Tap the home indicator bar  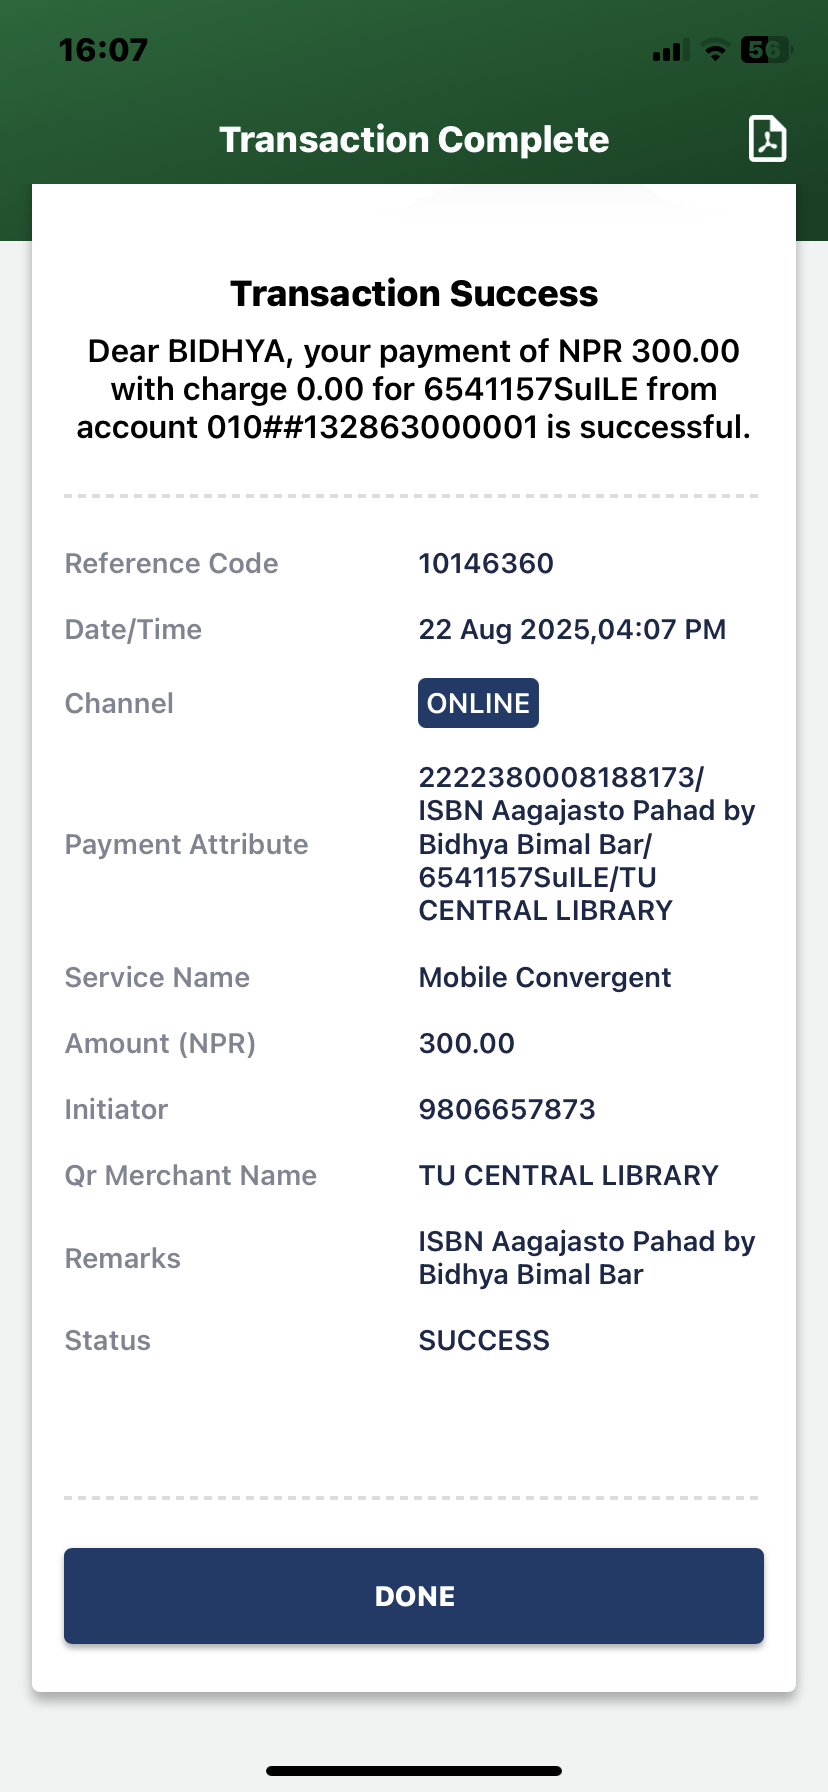point(414,1771)
